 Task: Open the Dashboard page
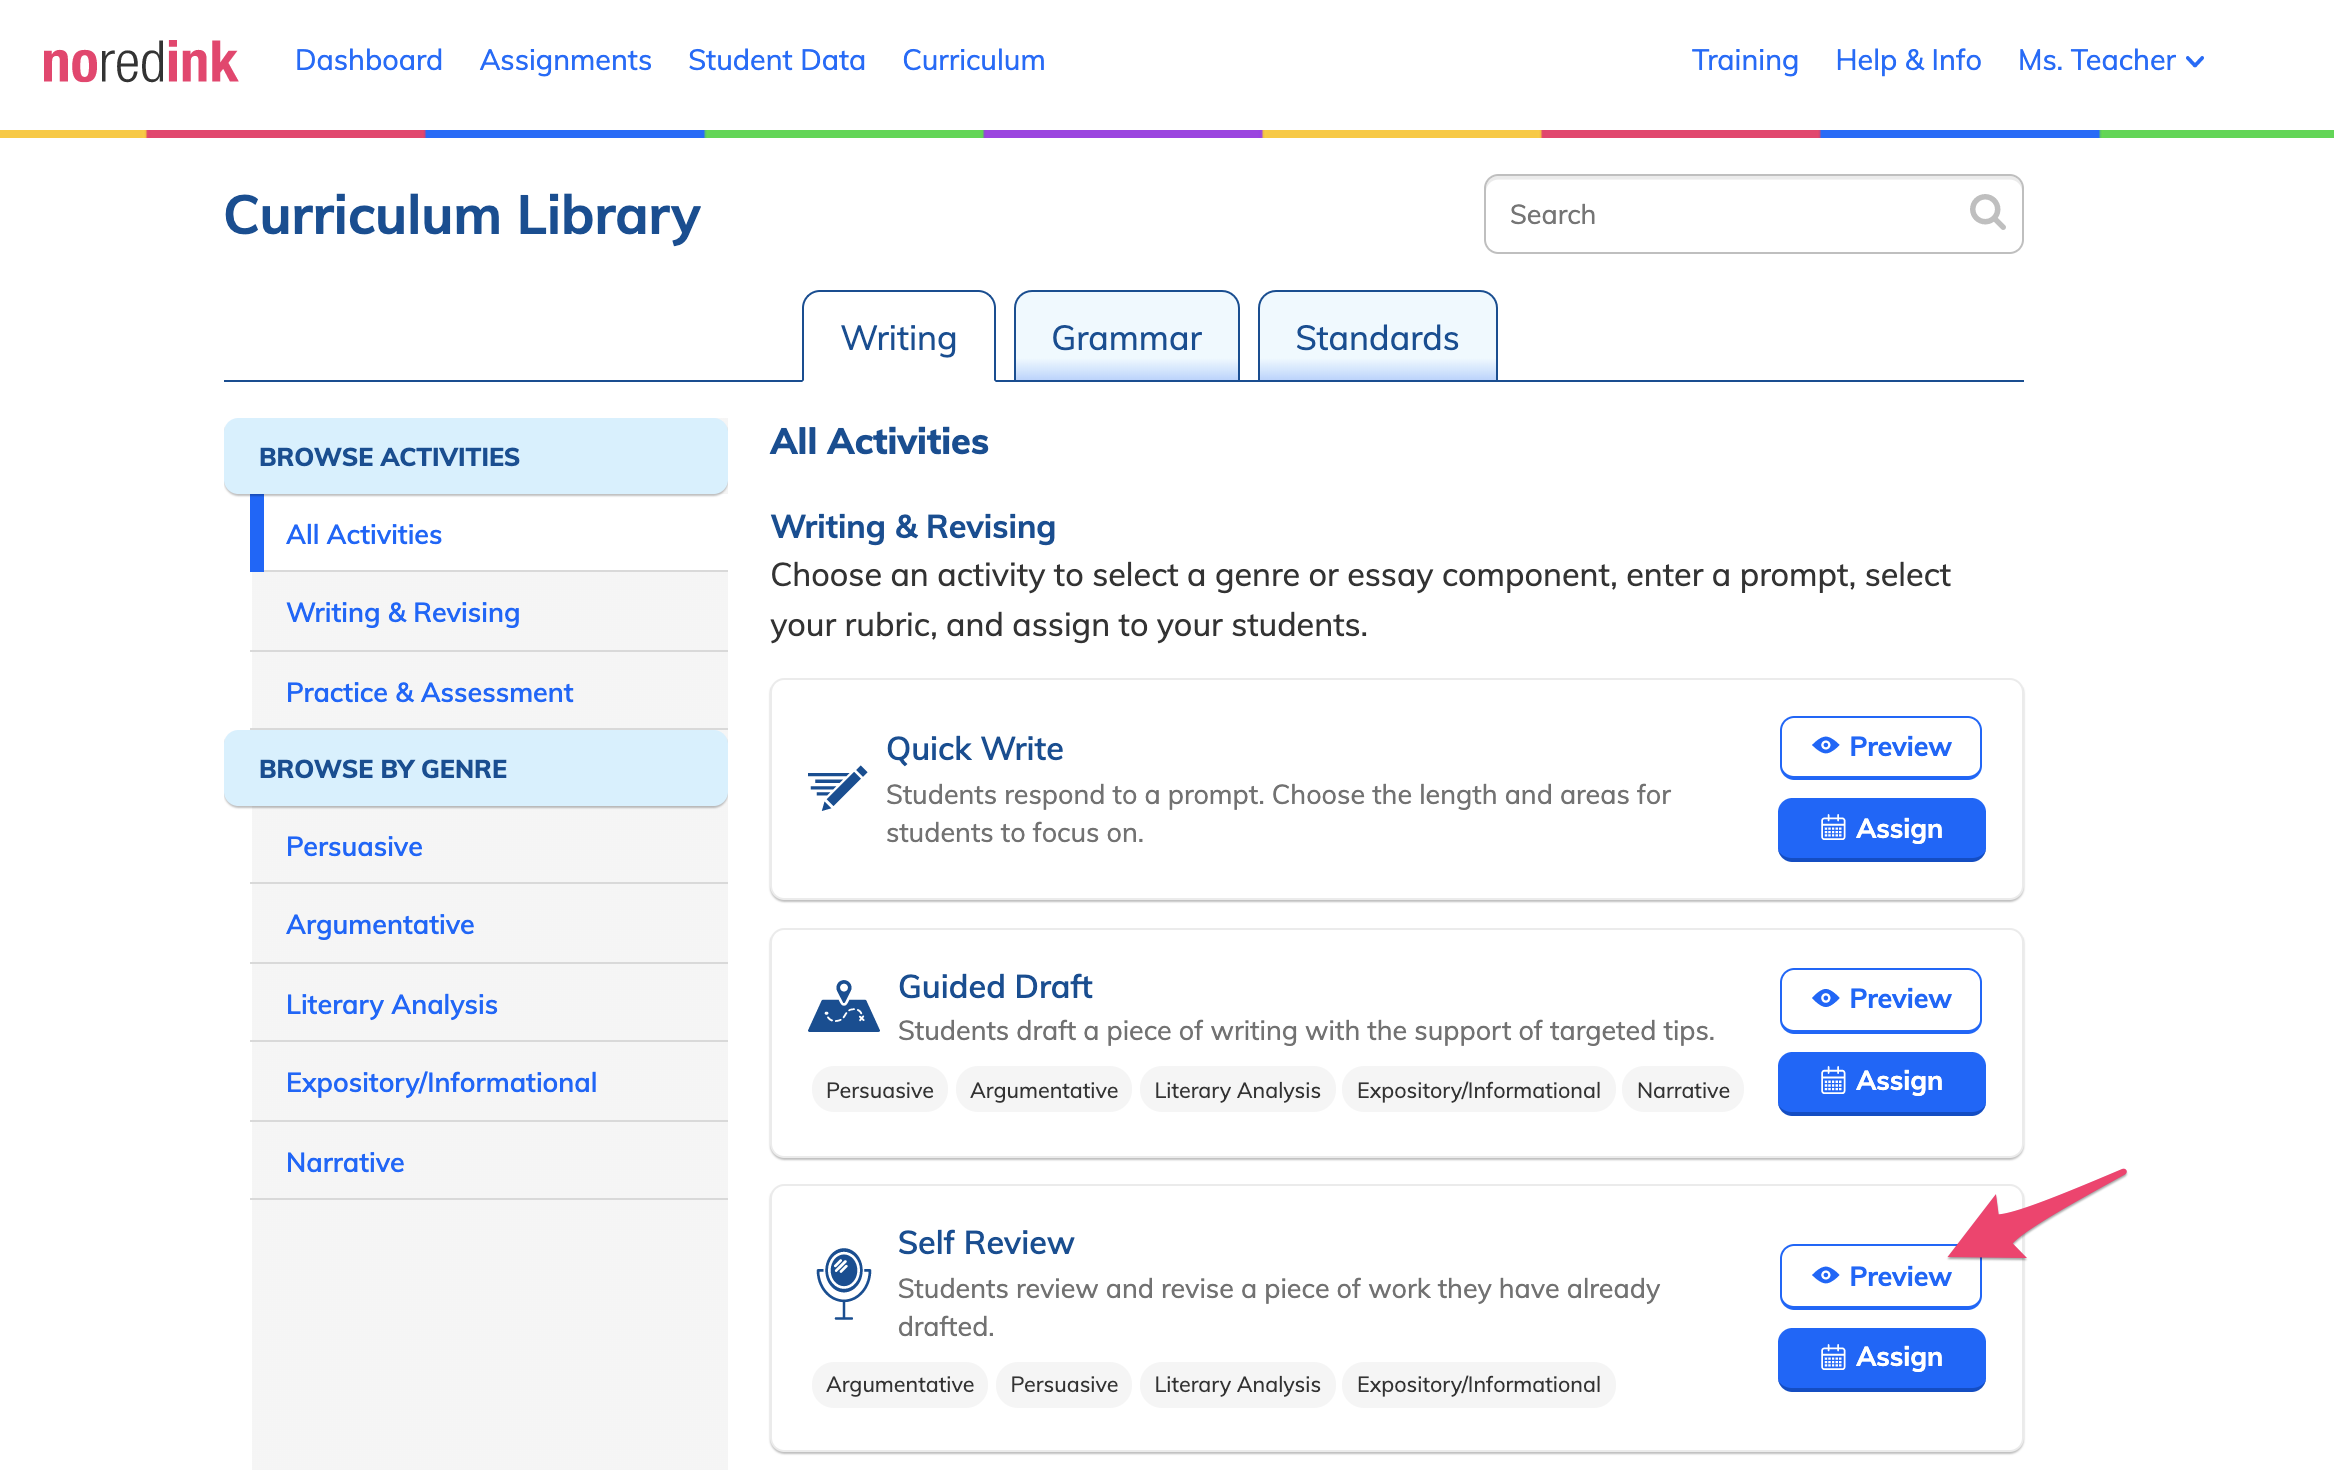coord(369,60)
